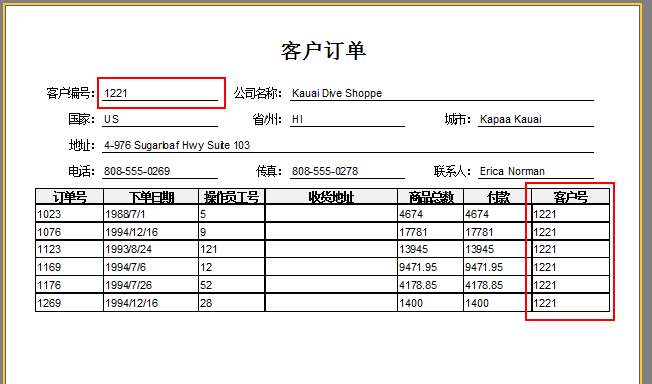Click the 下单日期 column header
This screenshot has height=384, width=652.
coord(151,196)
